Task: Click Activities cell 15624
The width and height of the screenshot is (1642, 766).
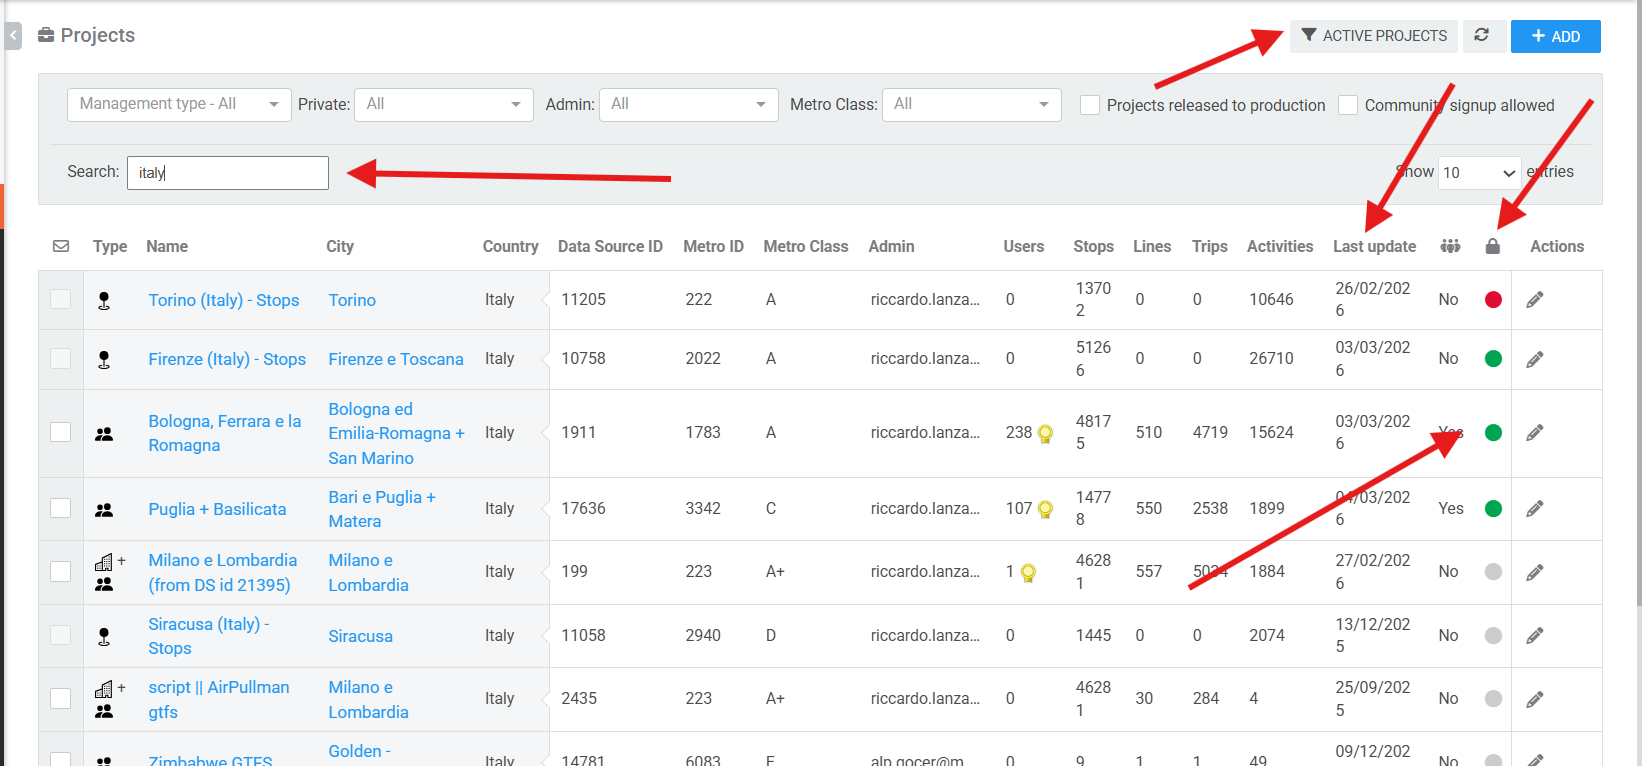Action: coord(1272,432)
